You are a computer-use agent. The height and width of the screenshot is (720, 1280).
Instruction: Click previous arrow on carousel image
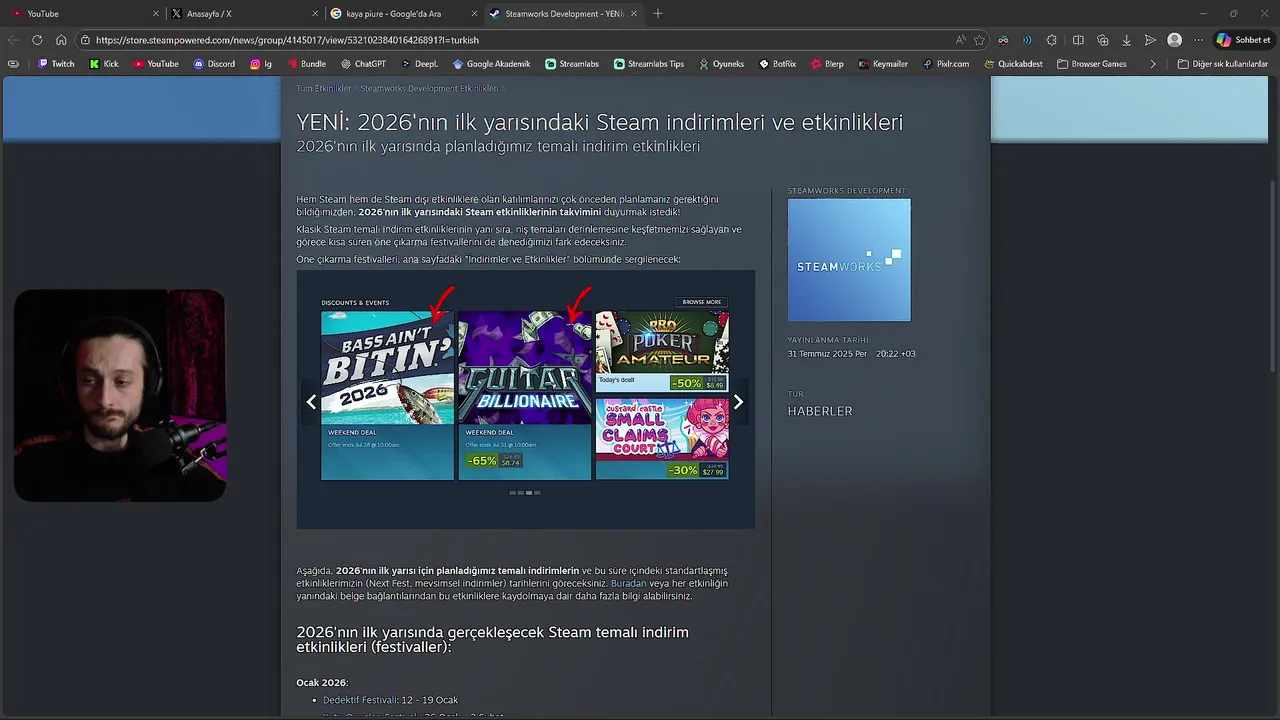point(311,402)
